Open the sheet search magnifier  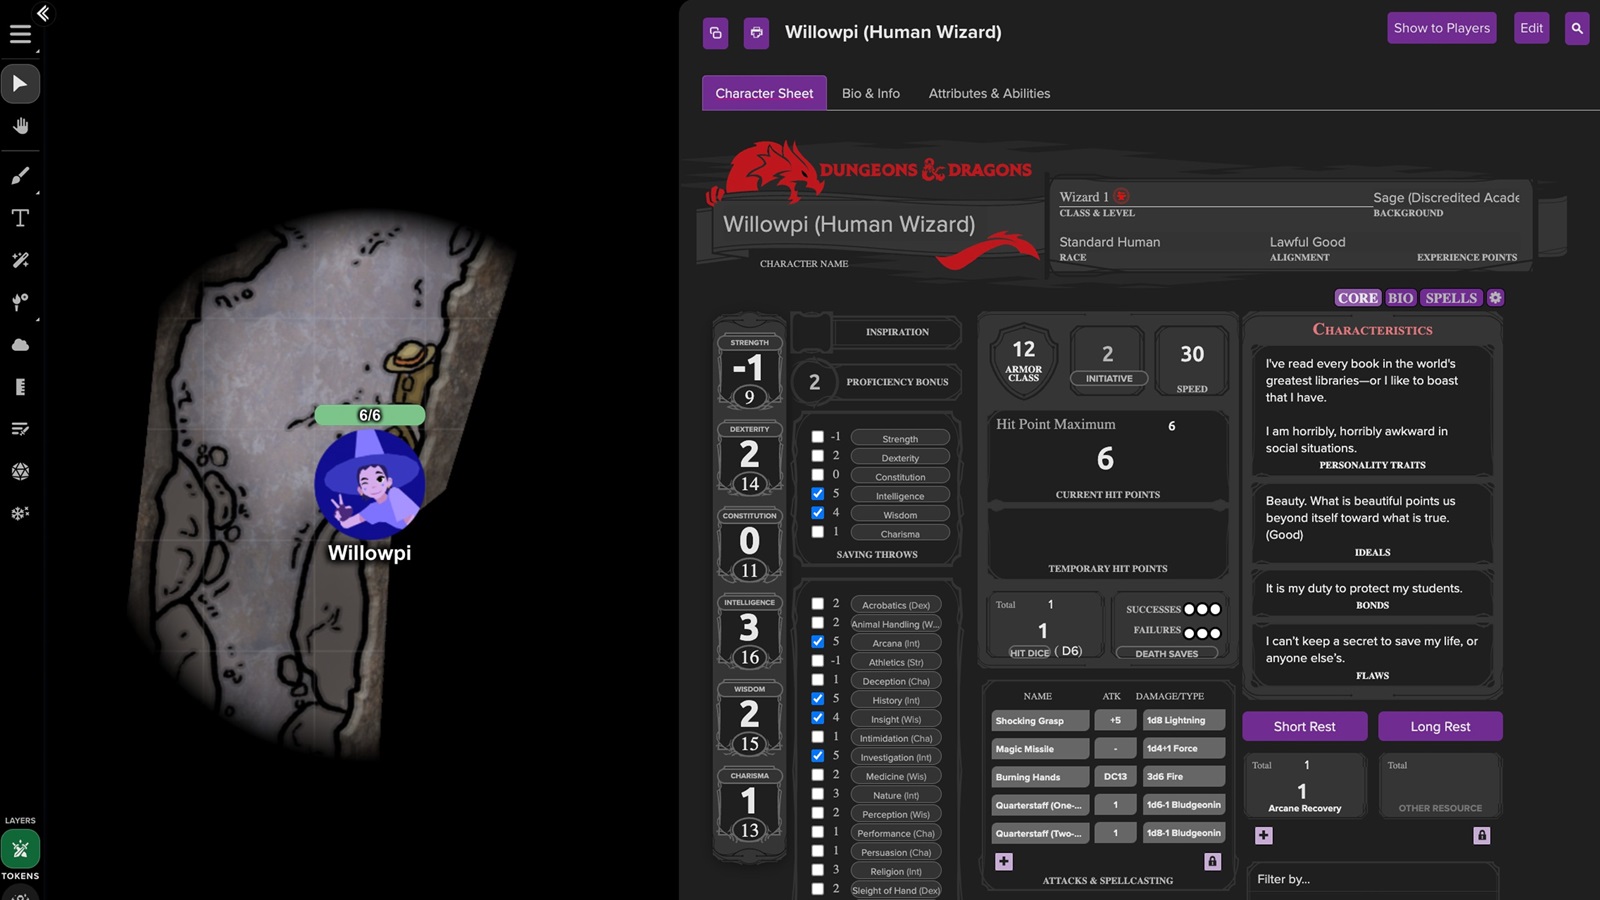pyautogui.click(x=1577, y=28)
